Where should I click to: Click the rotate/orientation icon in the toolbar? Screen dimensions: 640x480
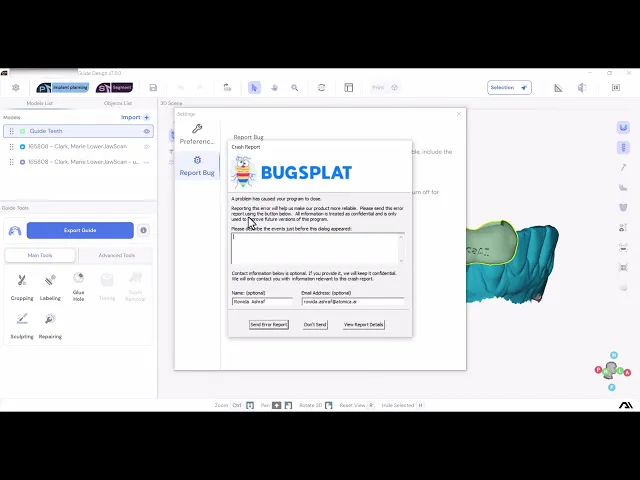click(227, 88)
